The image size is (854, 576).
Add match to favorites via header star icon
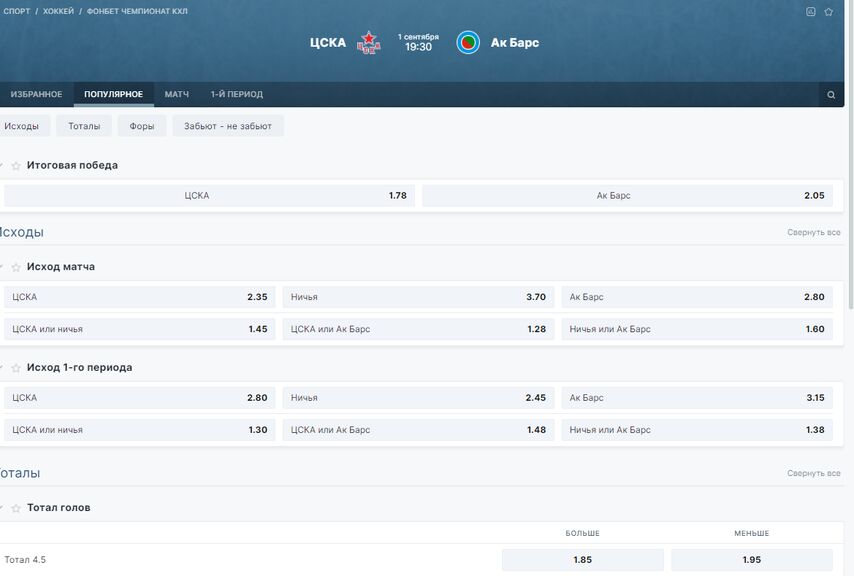coord(828,11)
